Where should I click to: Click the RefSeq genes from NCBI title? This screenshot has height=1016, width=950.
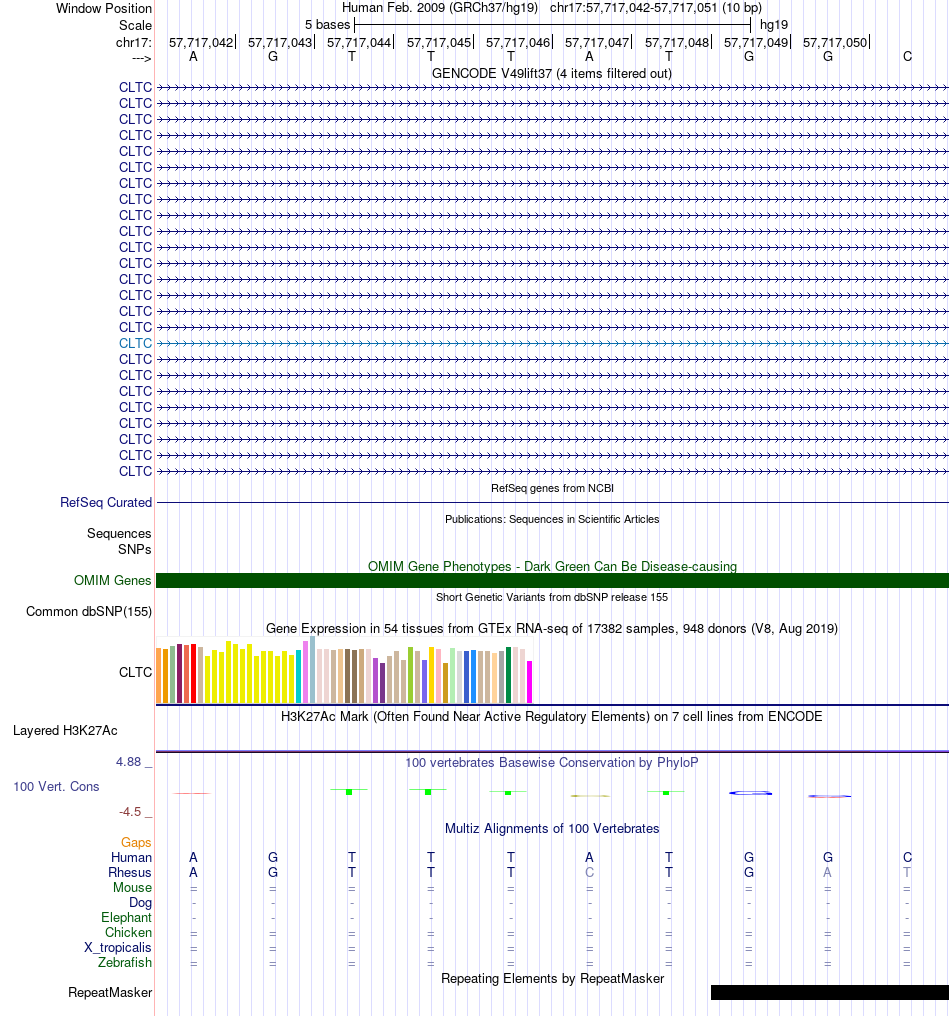coord(552,488)
